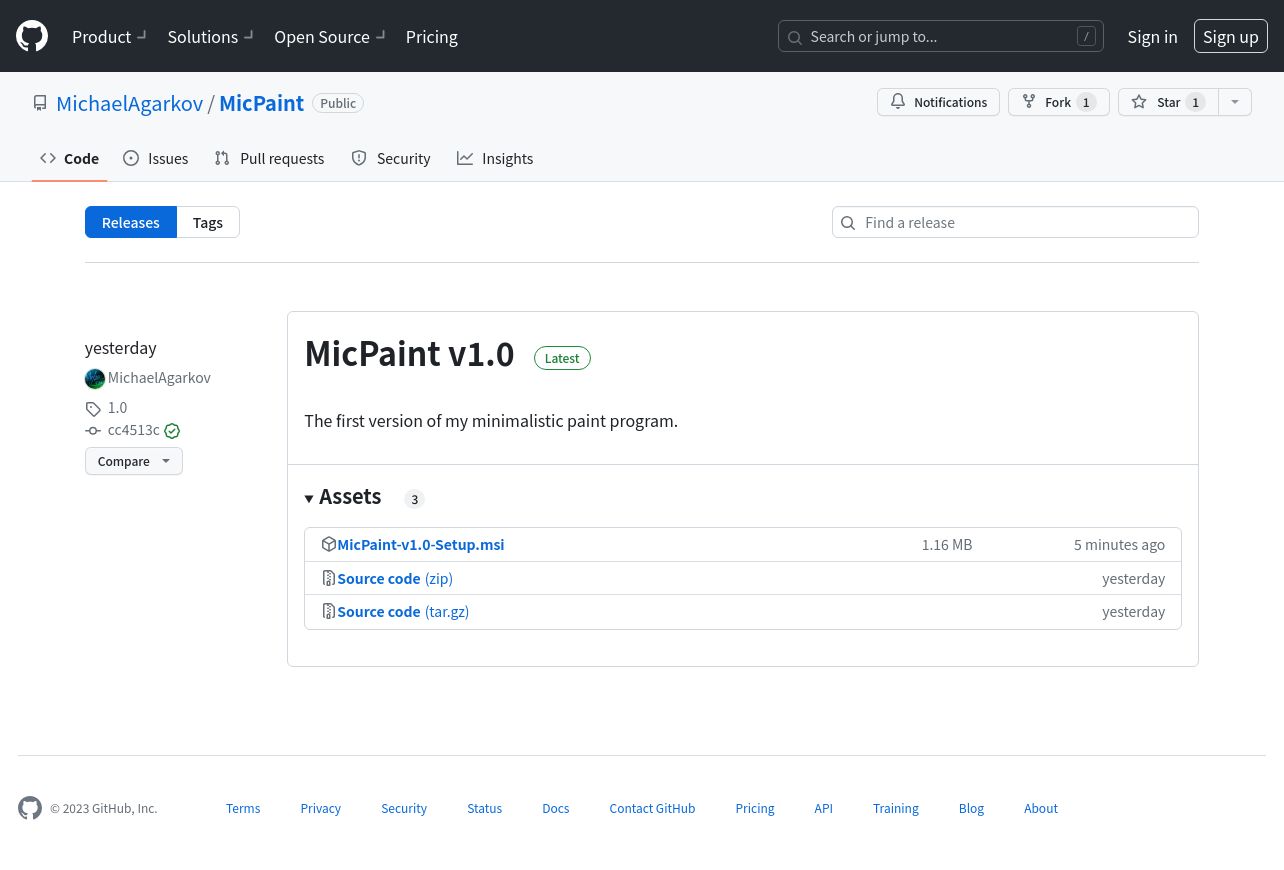Open the Open Source dropdown menu
This screenshot has height=870, width=1284.
coord(330,36)
